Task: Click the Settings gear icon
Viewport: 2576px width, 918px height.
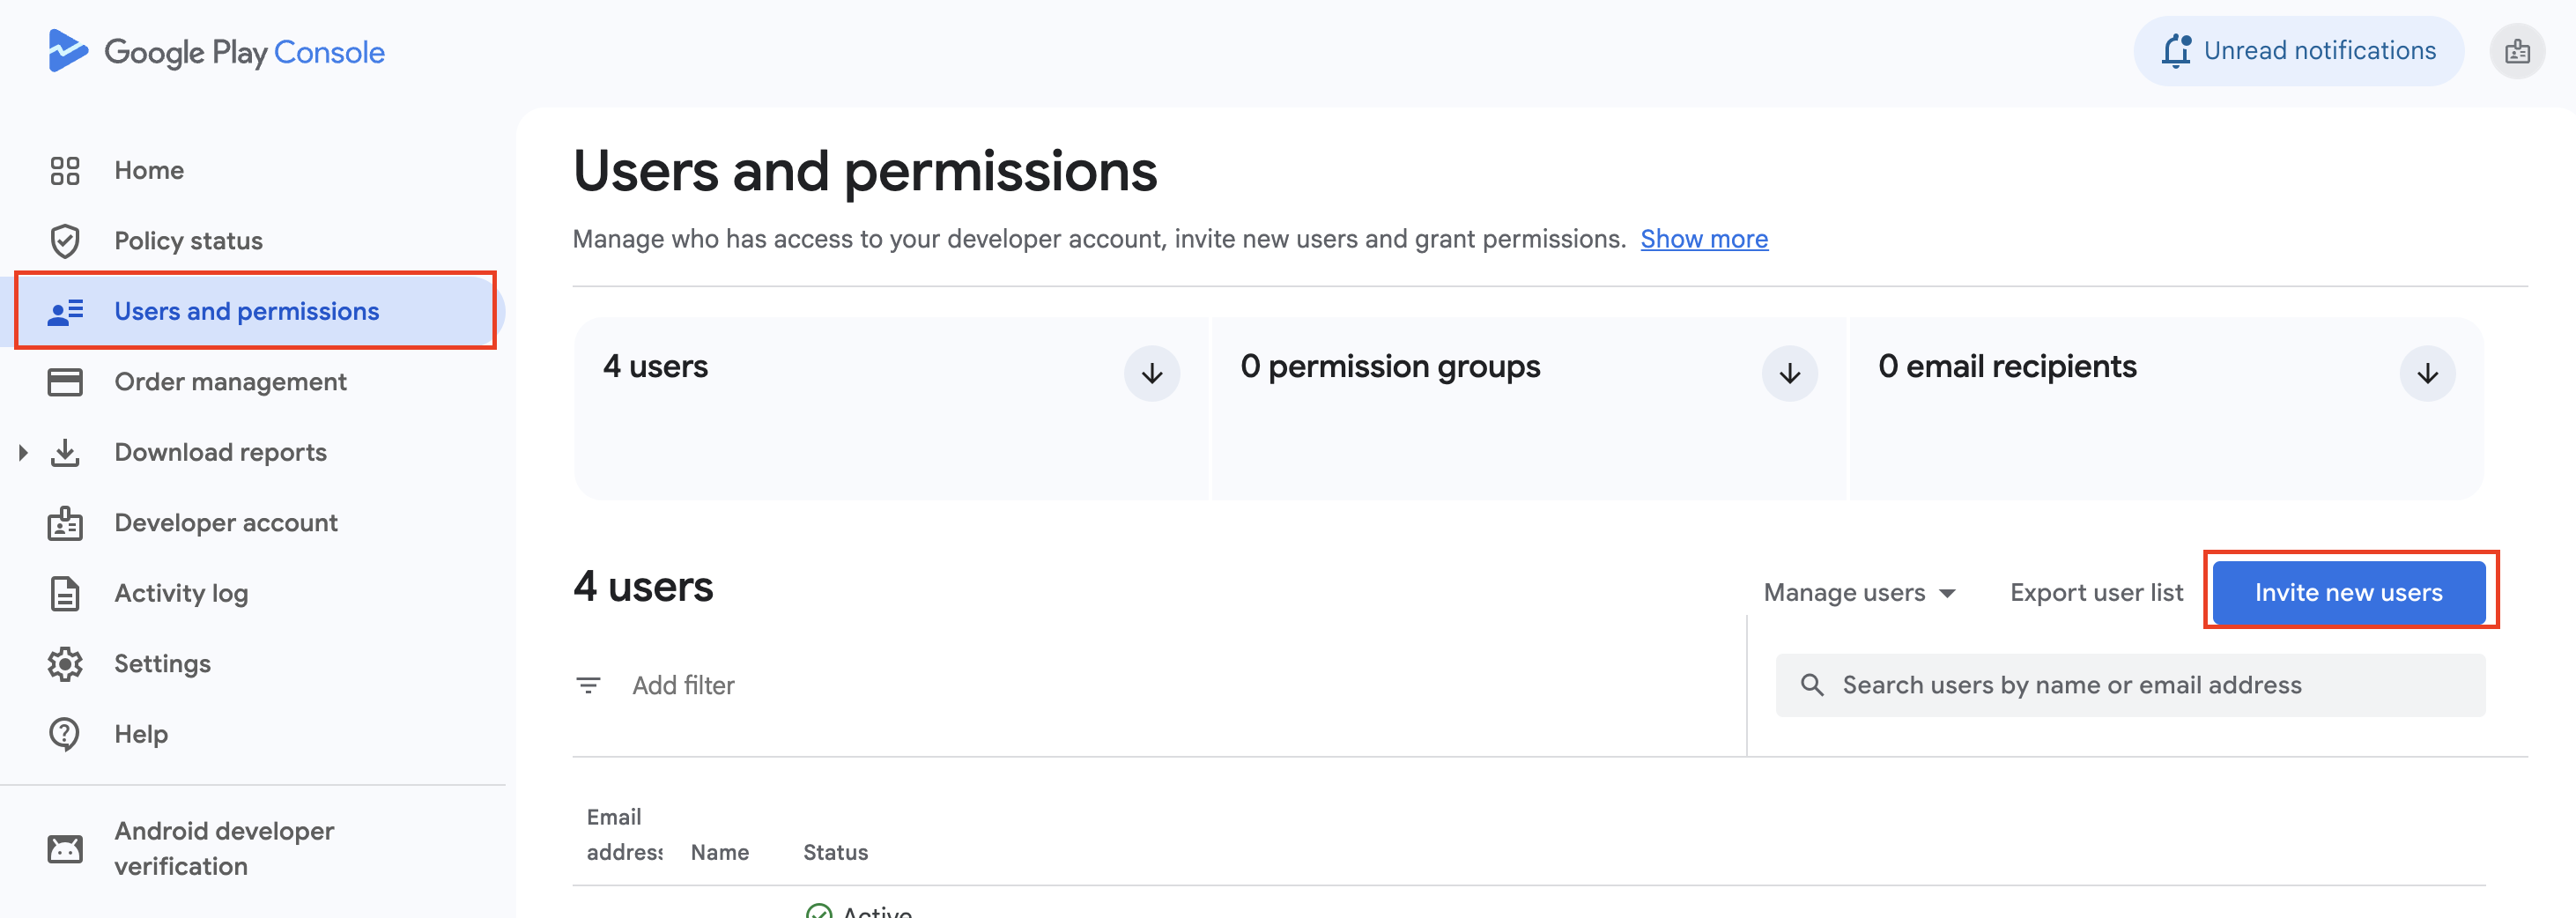Action: [65, 664]
